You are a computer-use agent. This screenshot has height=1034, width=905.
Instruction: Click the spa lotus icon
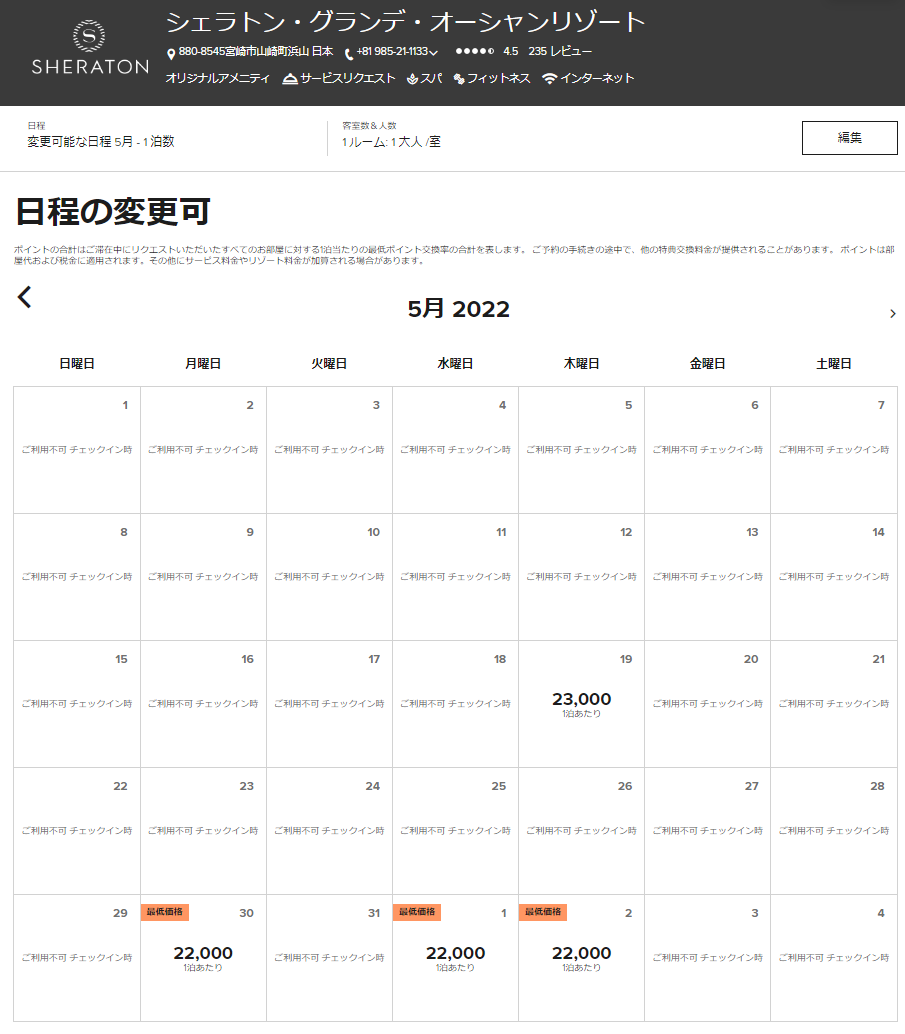[x=411, y=79]
